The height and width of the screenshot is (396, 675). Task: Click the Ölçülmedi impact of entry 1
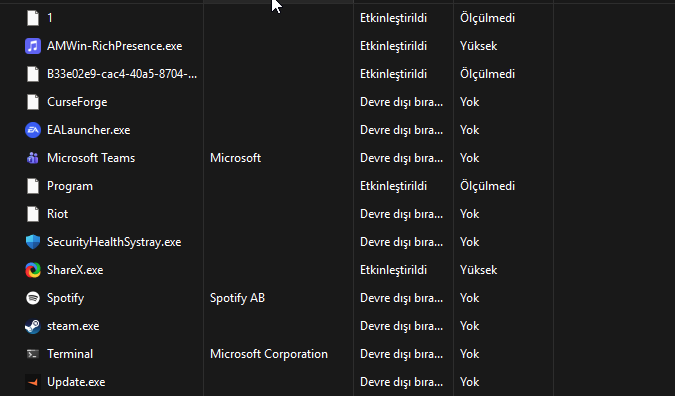coord(487,18)
